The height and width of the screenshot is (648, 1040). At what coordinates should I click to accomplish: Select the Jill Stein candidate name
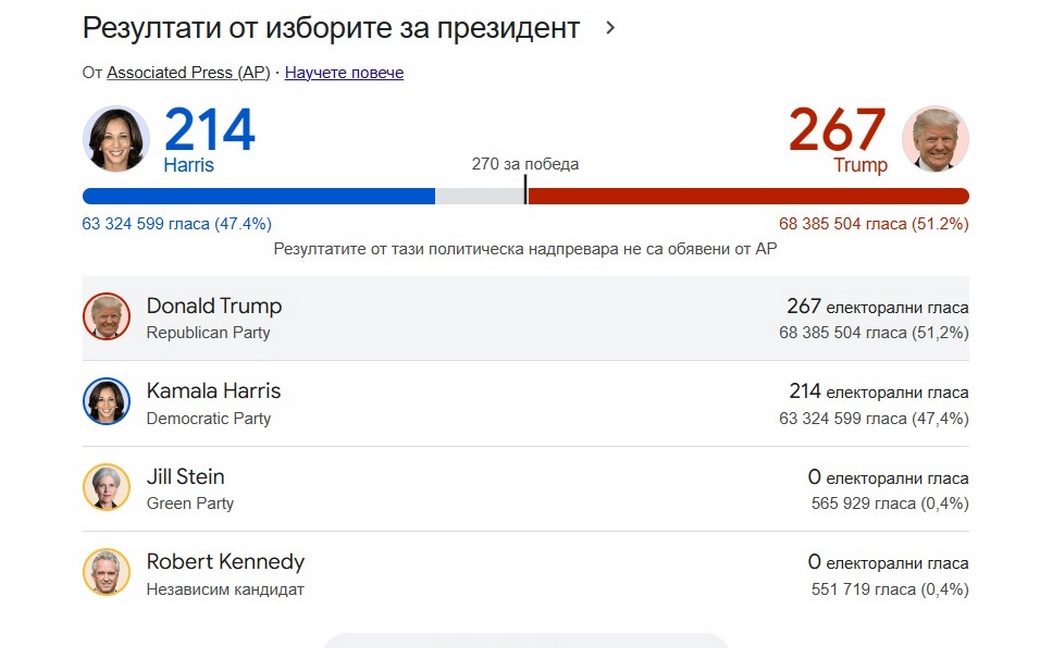click(185, 476)
